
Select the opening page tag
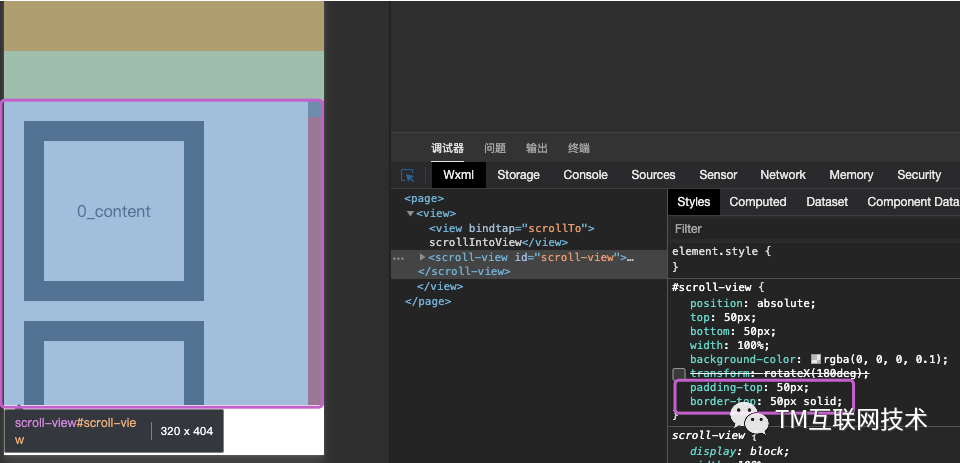point(424,198)
